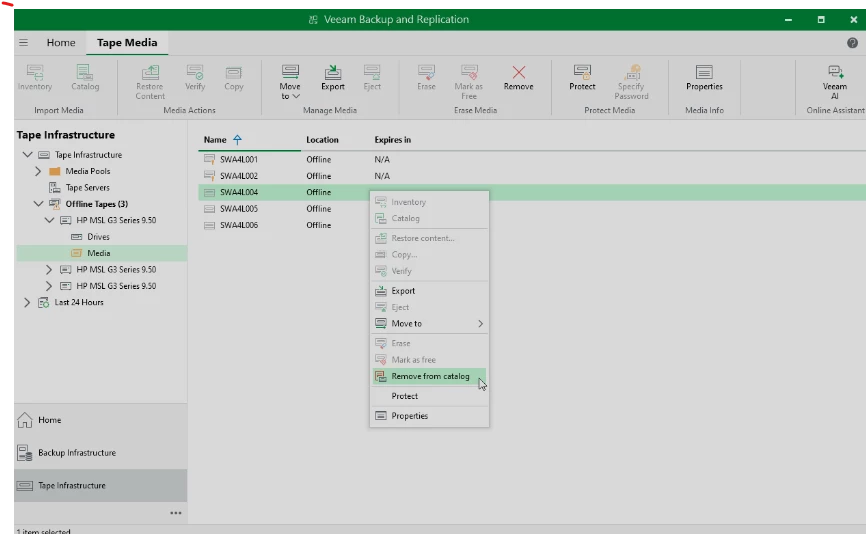The width and height of the screenshot is (866, 534).
Task: Collapse the Tape Infrastructure tree root
Action: [27, 155]
